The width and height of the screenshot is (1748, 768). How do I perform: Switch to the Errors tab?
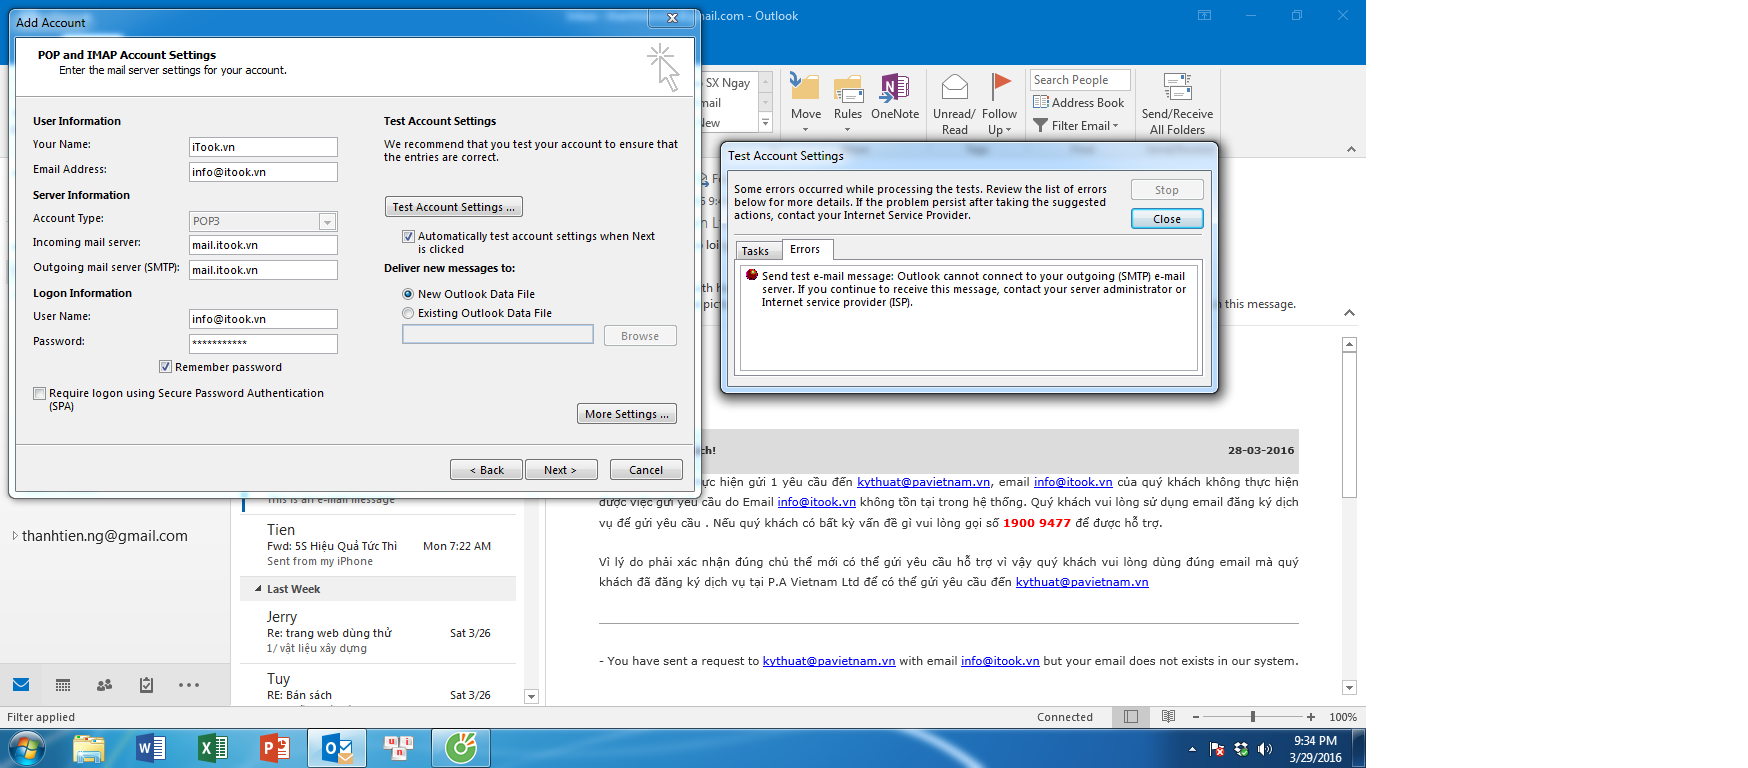coord(805,249)
